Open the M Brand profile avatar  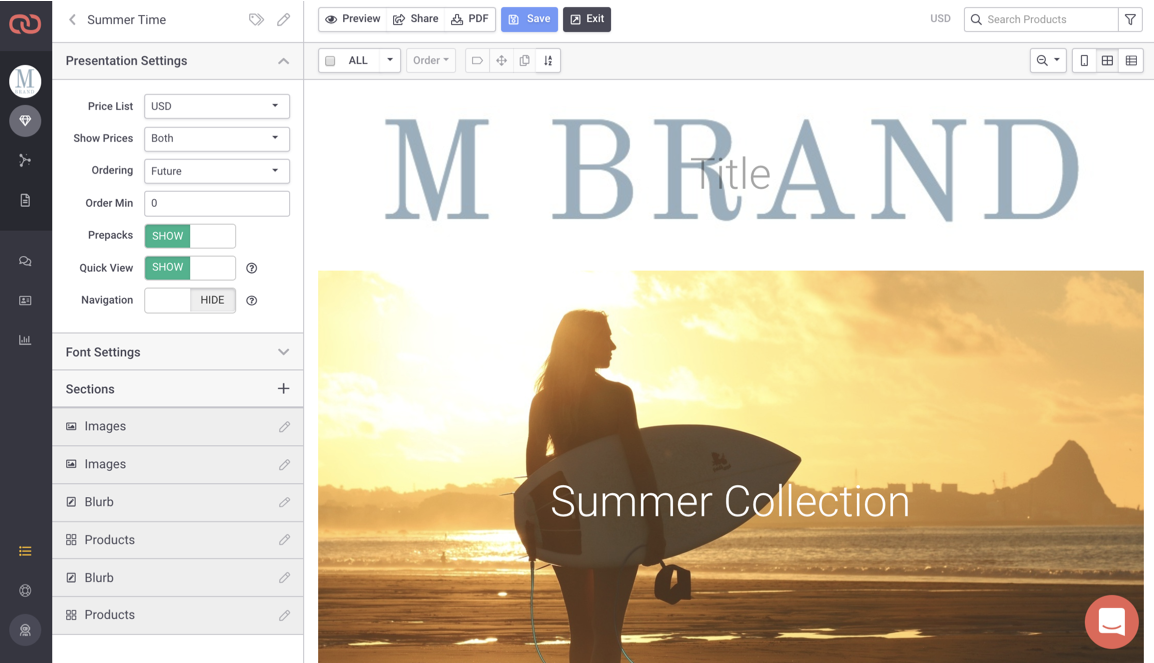point(25,81)
